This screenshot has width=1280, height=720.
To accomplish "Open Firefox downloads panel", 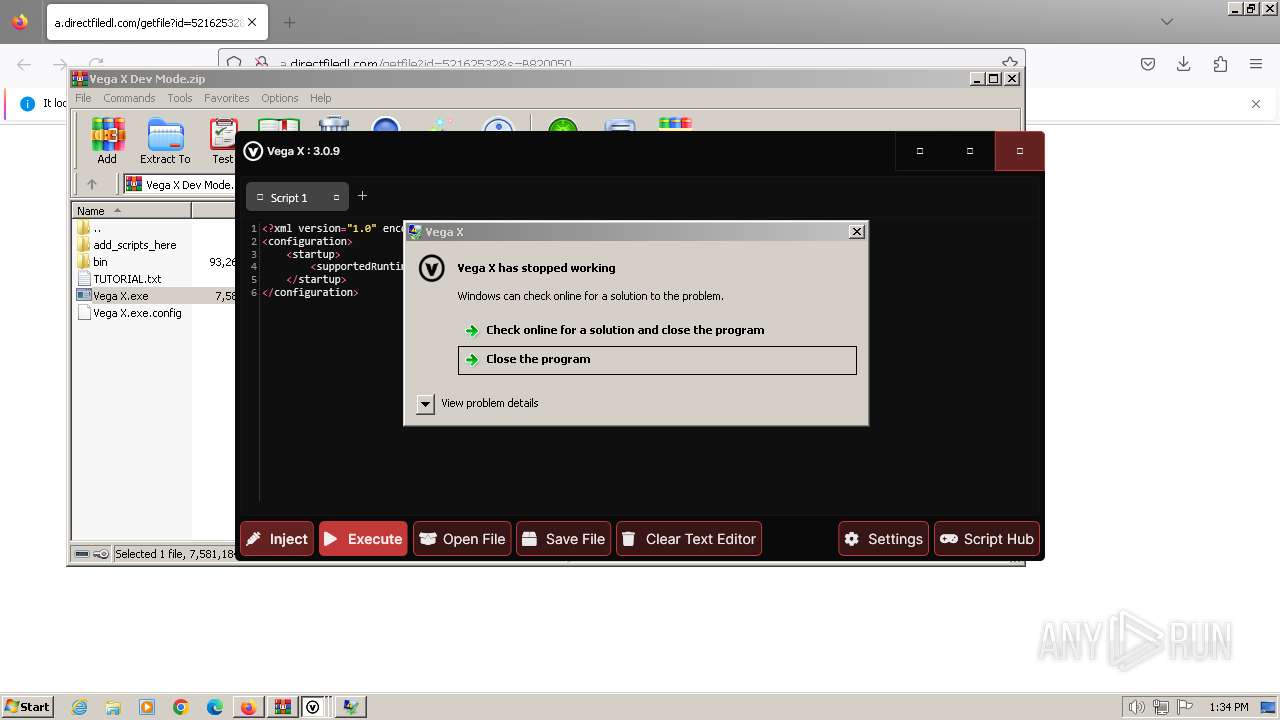I will (1184, 64).
